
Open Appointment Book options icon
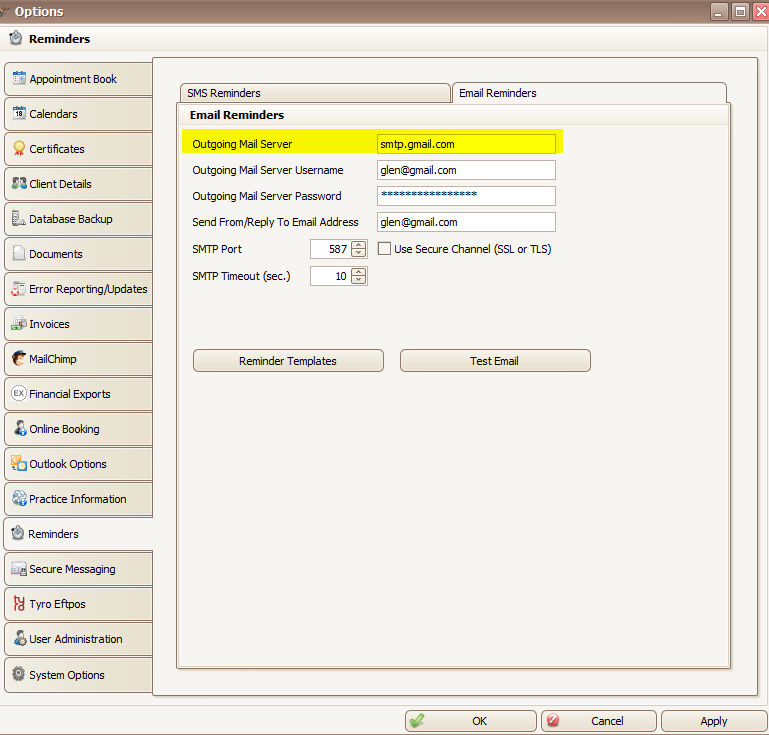[x=19, y=78]
